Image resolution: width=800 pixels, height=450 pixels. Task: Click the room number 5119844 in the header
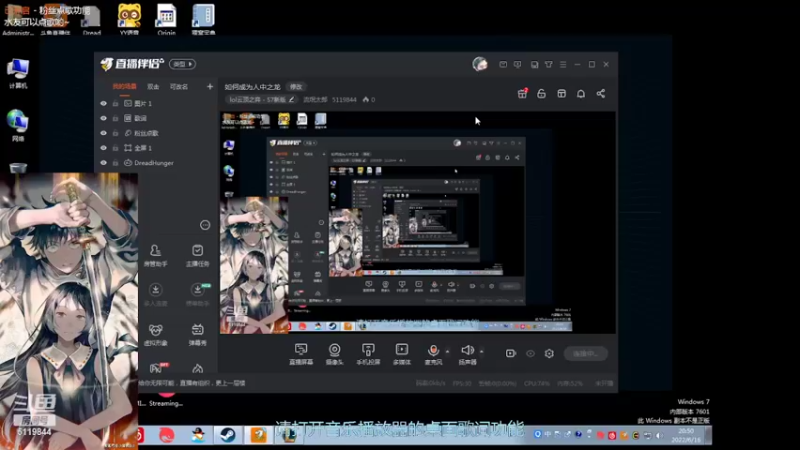[344, 99]
